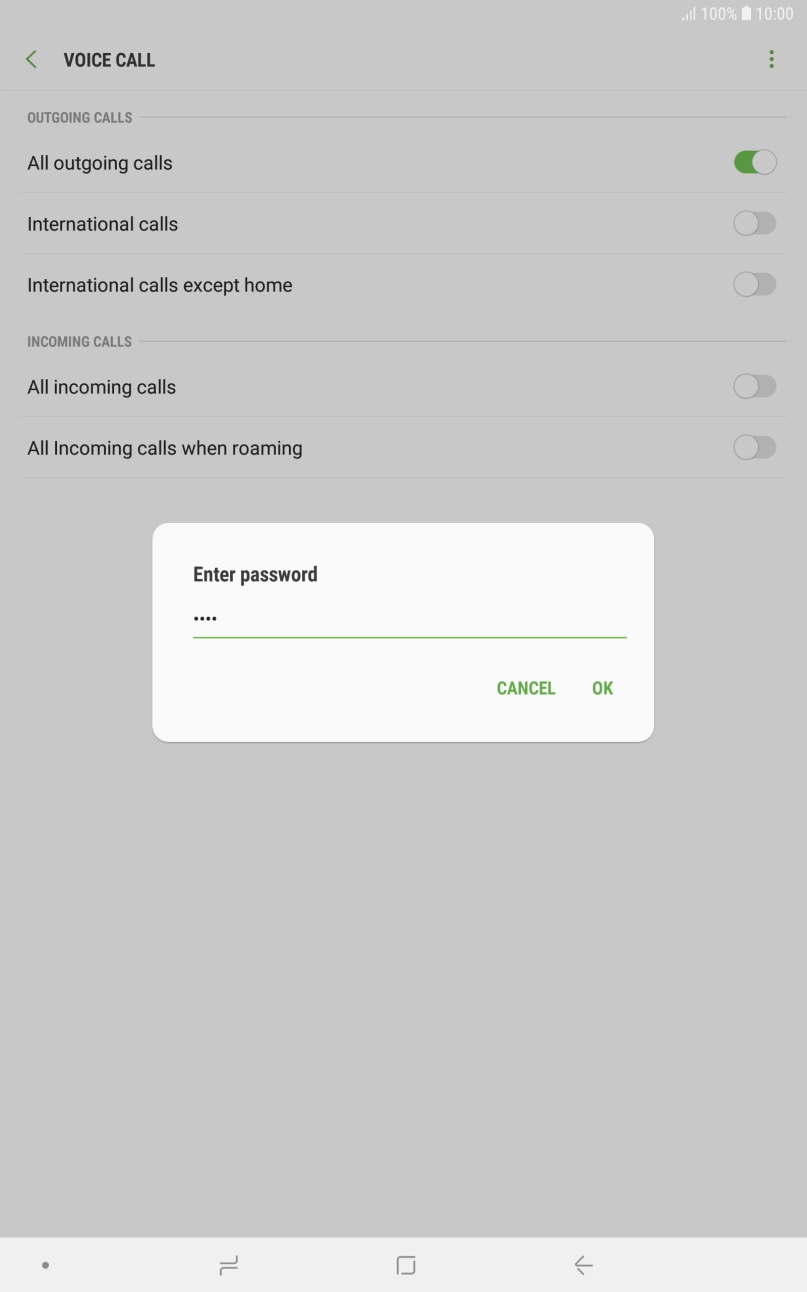Tap the Enter password dialog title
Image resolution: width=807 pixels, height=1292 pixels.
point(254,574)
